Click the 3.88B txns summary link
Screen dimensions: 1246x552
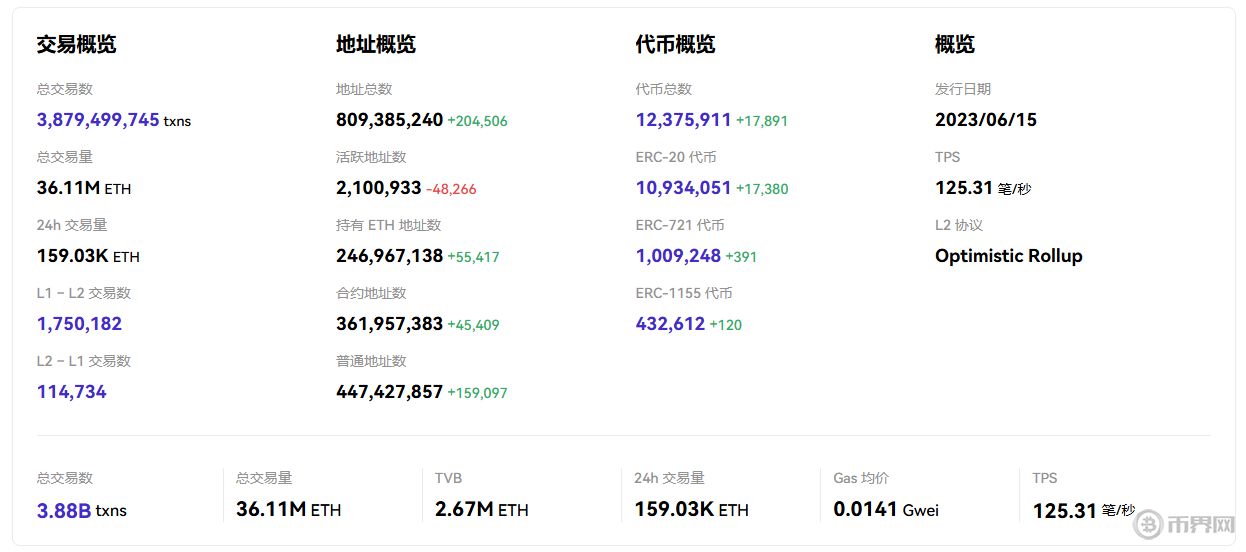click(64, 510)
